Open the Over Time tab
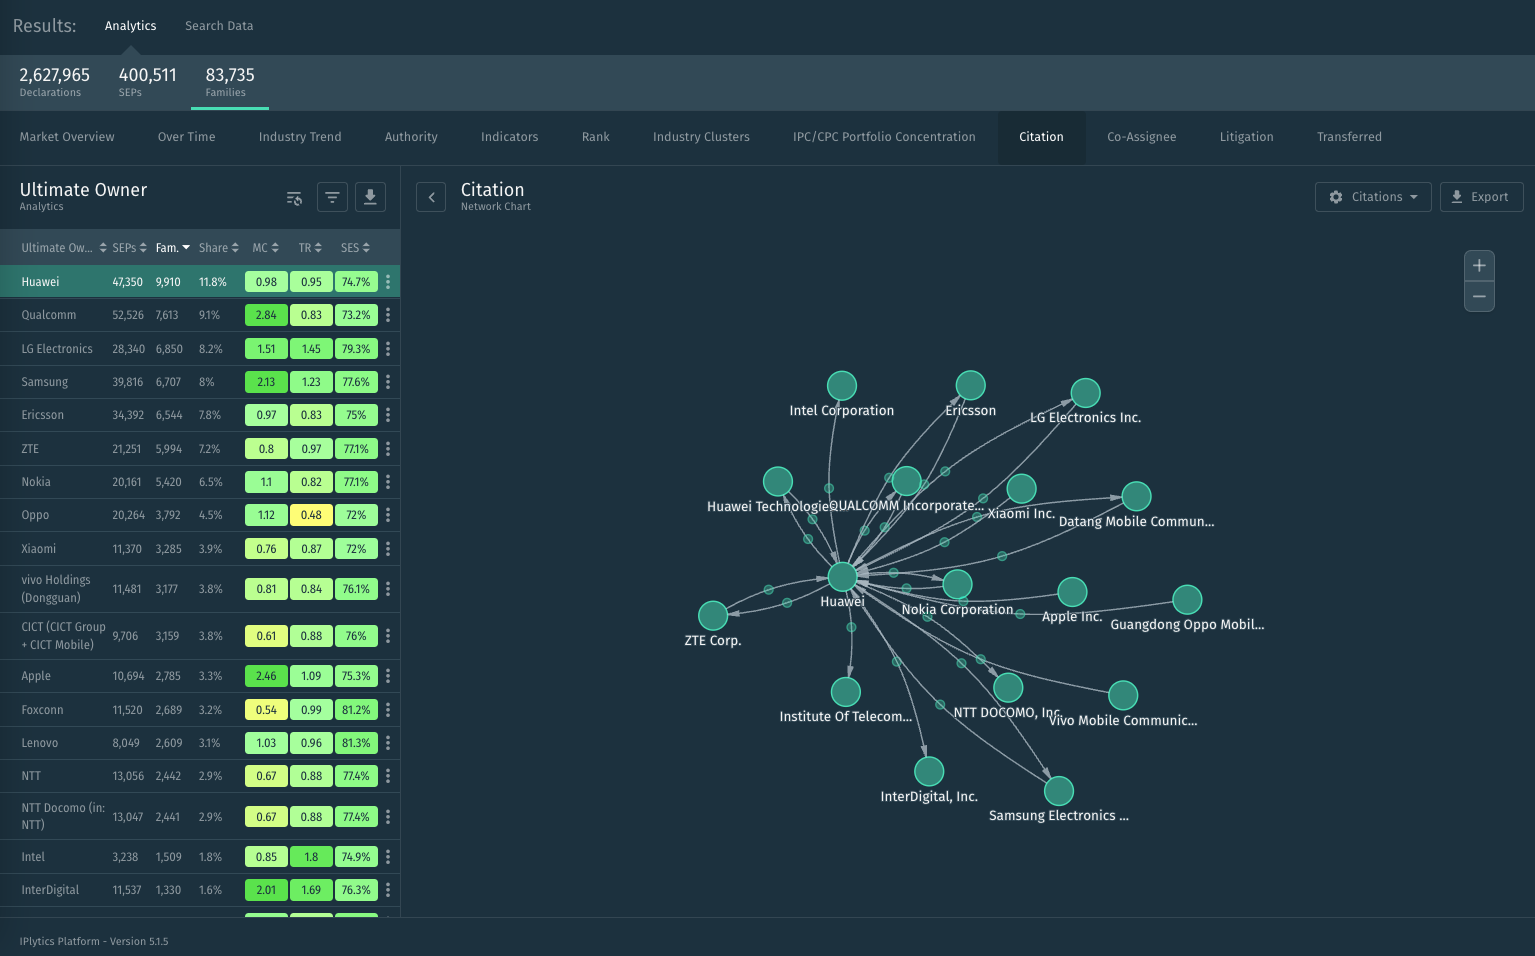 click(x=186, y=137)
